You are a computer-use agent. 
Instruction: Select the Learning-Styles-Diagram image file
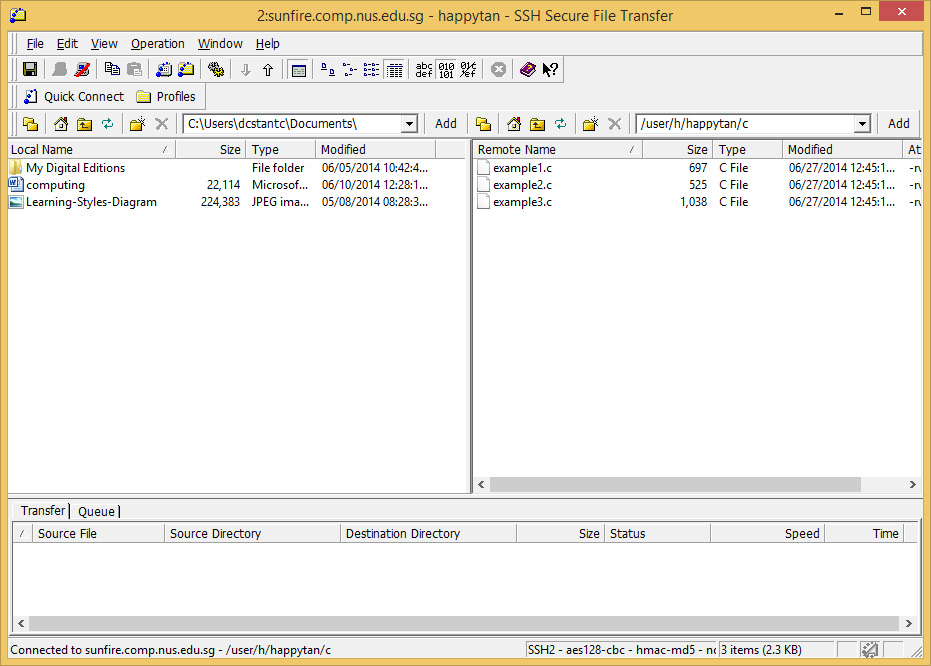[x=91, y=202]
